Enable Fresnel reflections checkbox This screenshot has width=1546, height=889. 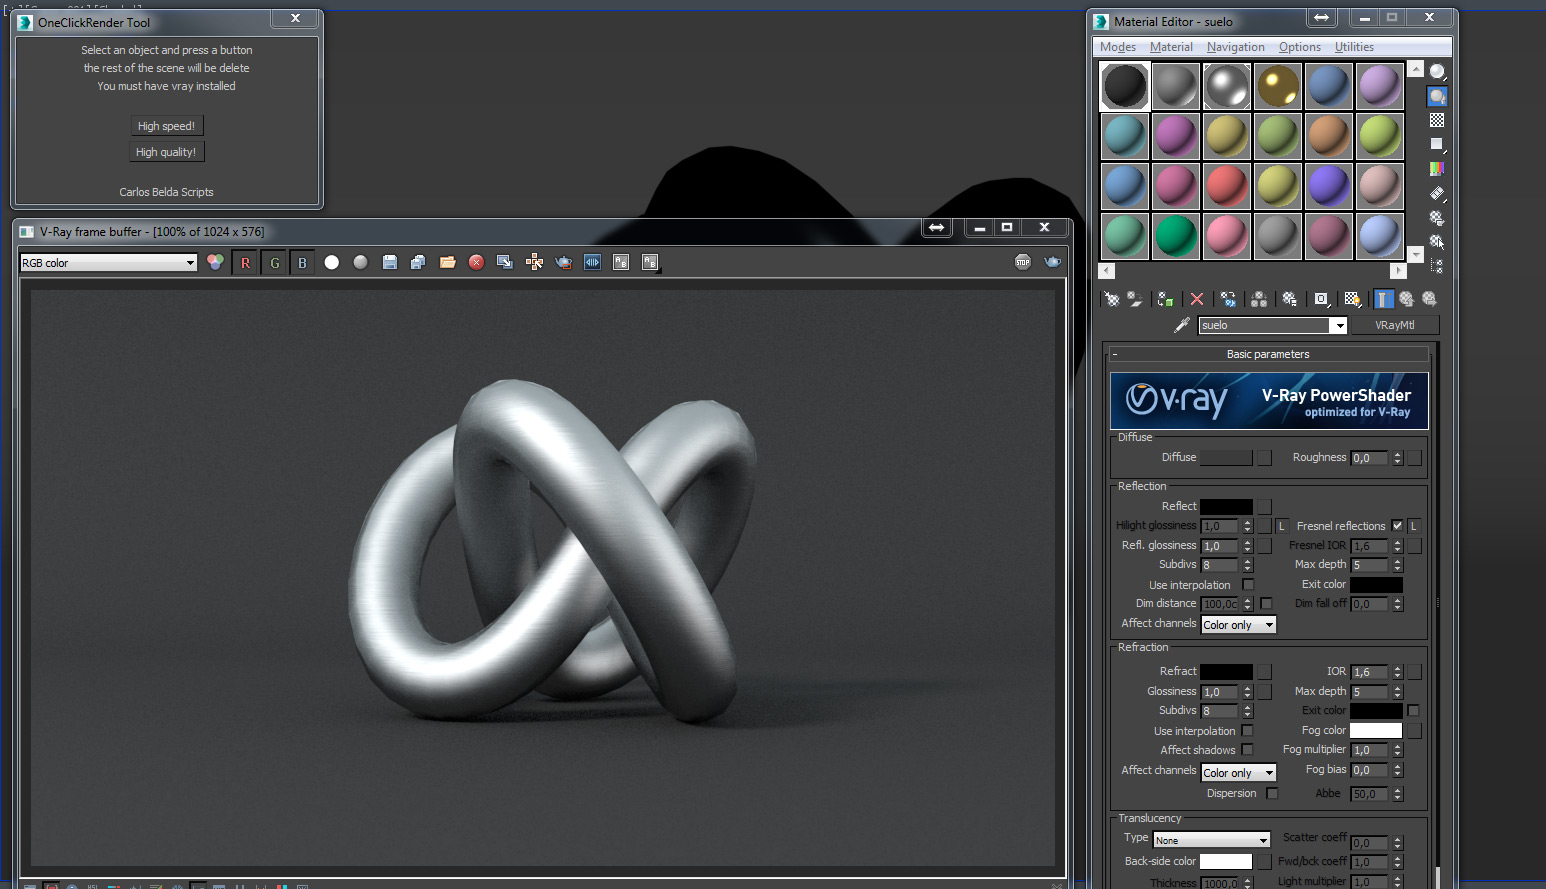[x=1397, y=525]
